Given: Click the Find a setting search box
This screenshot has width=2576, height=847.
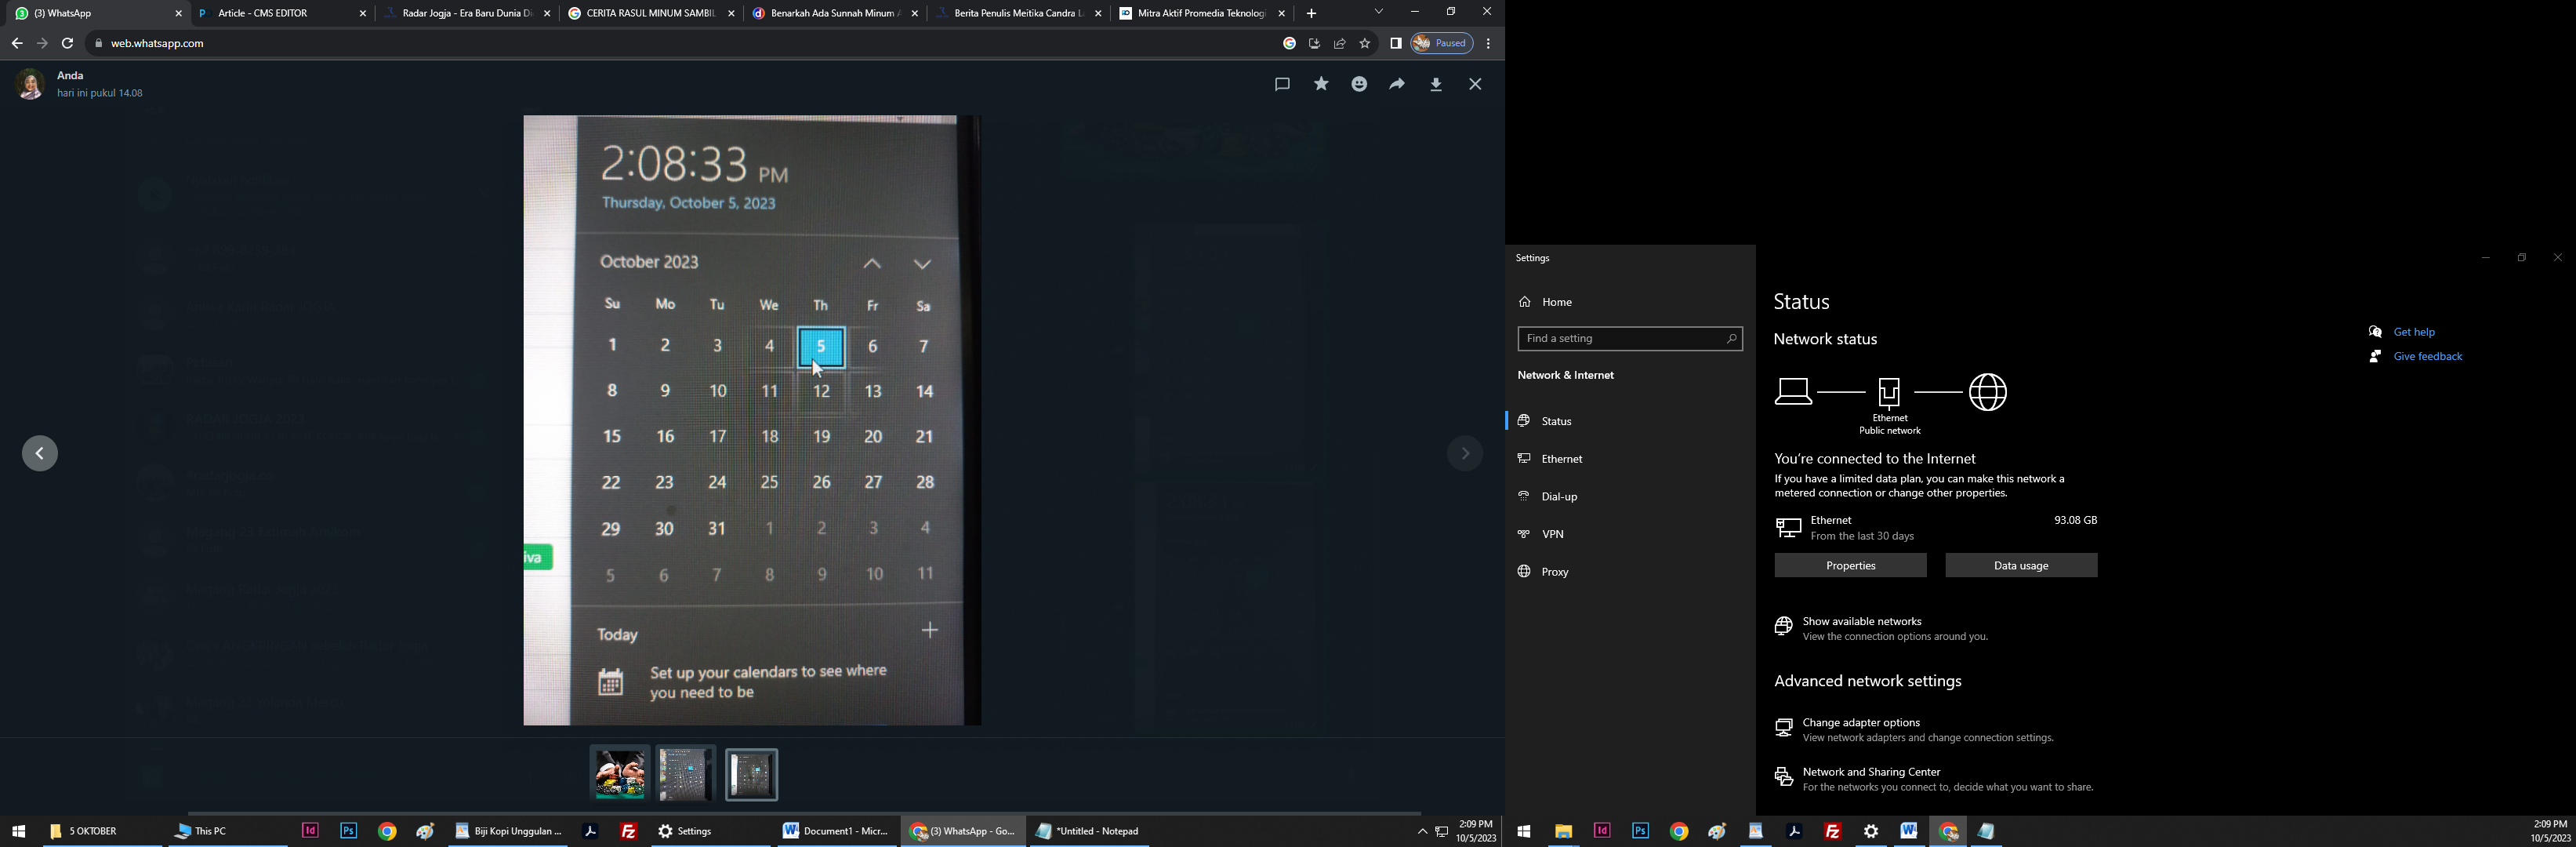Looking at the screenshot, I should click(1620, 339).
